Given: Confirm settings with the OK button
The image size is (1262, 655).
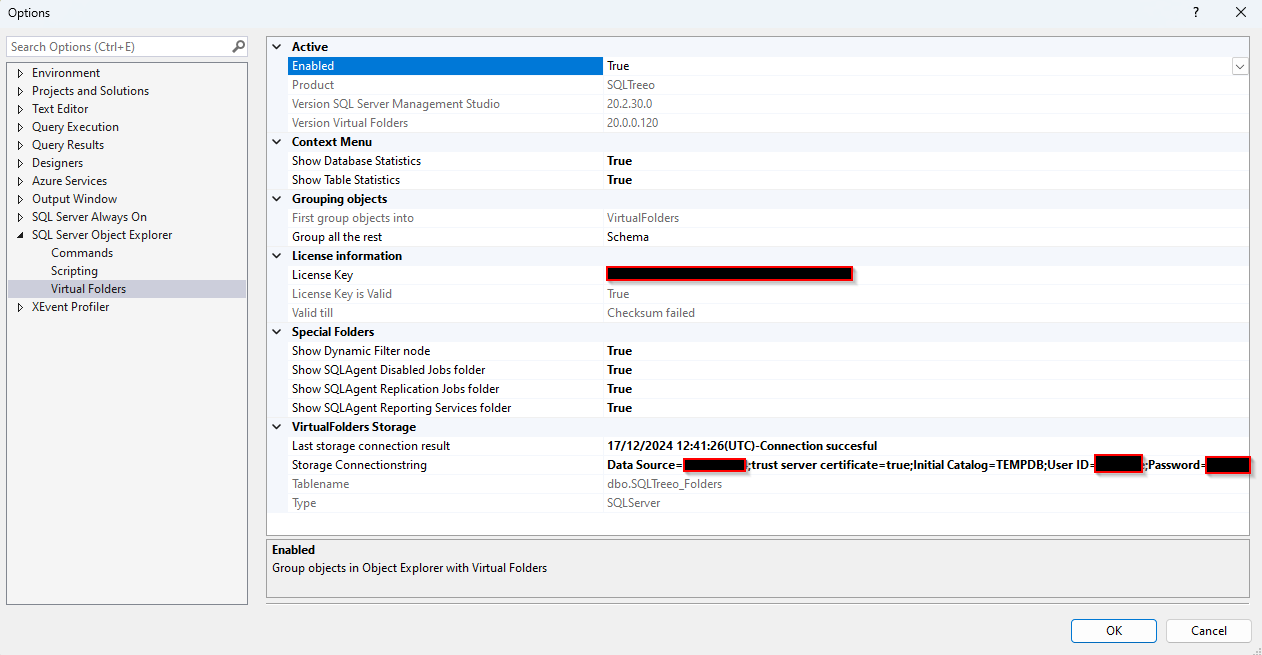Looking at the screenshot, I should [1113, 631].
